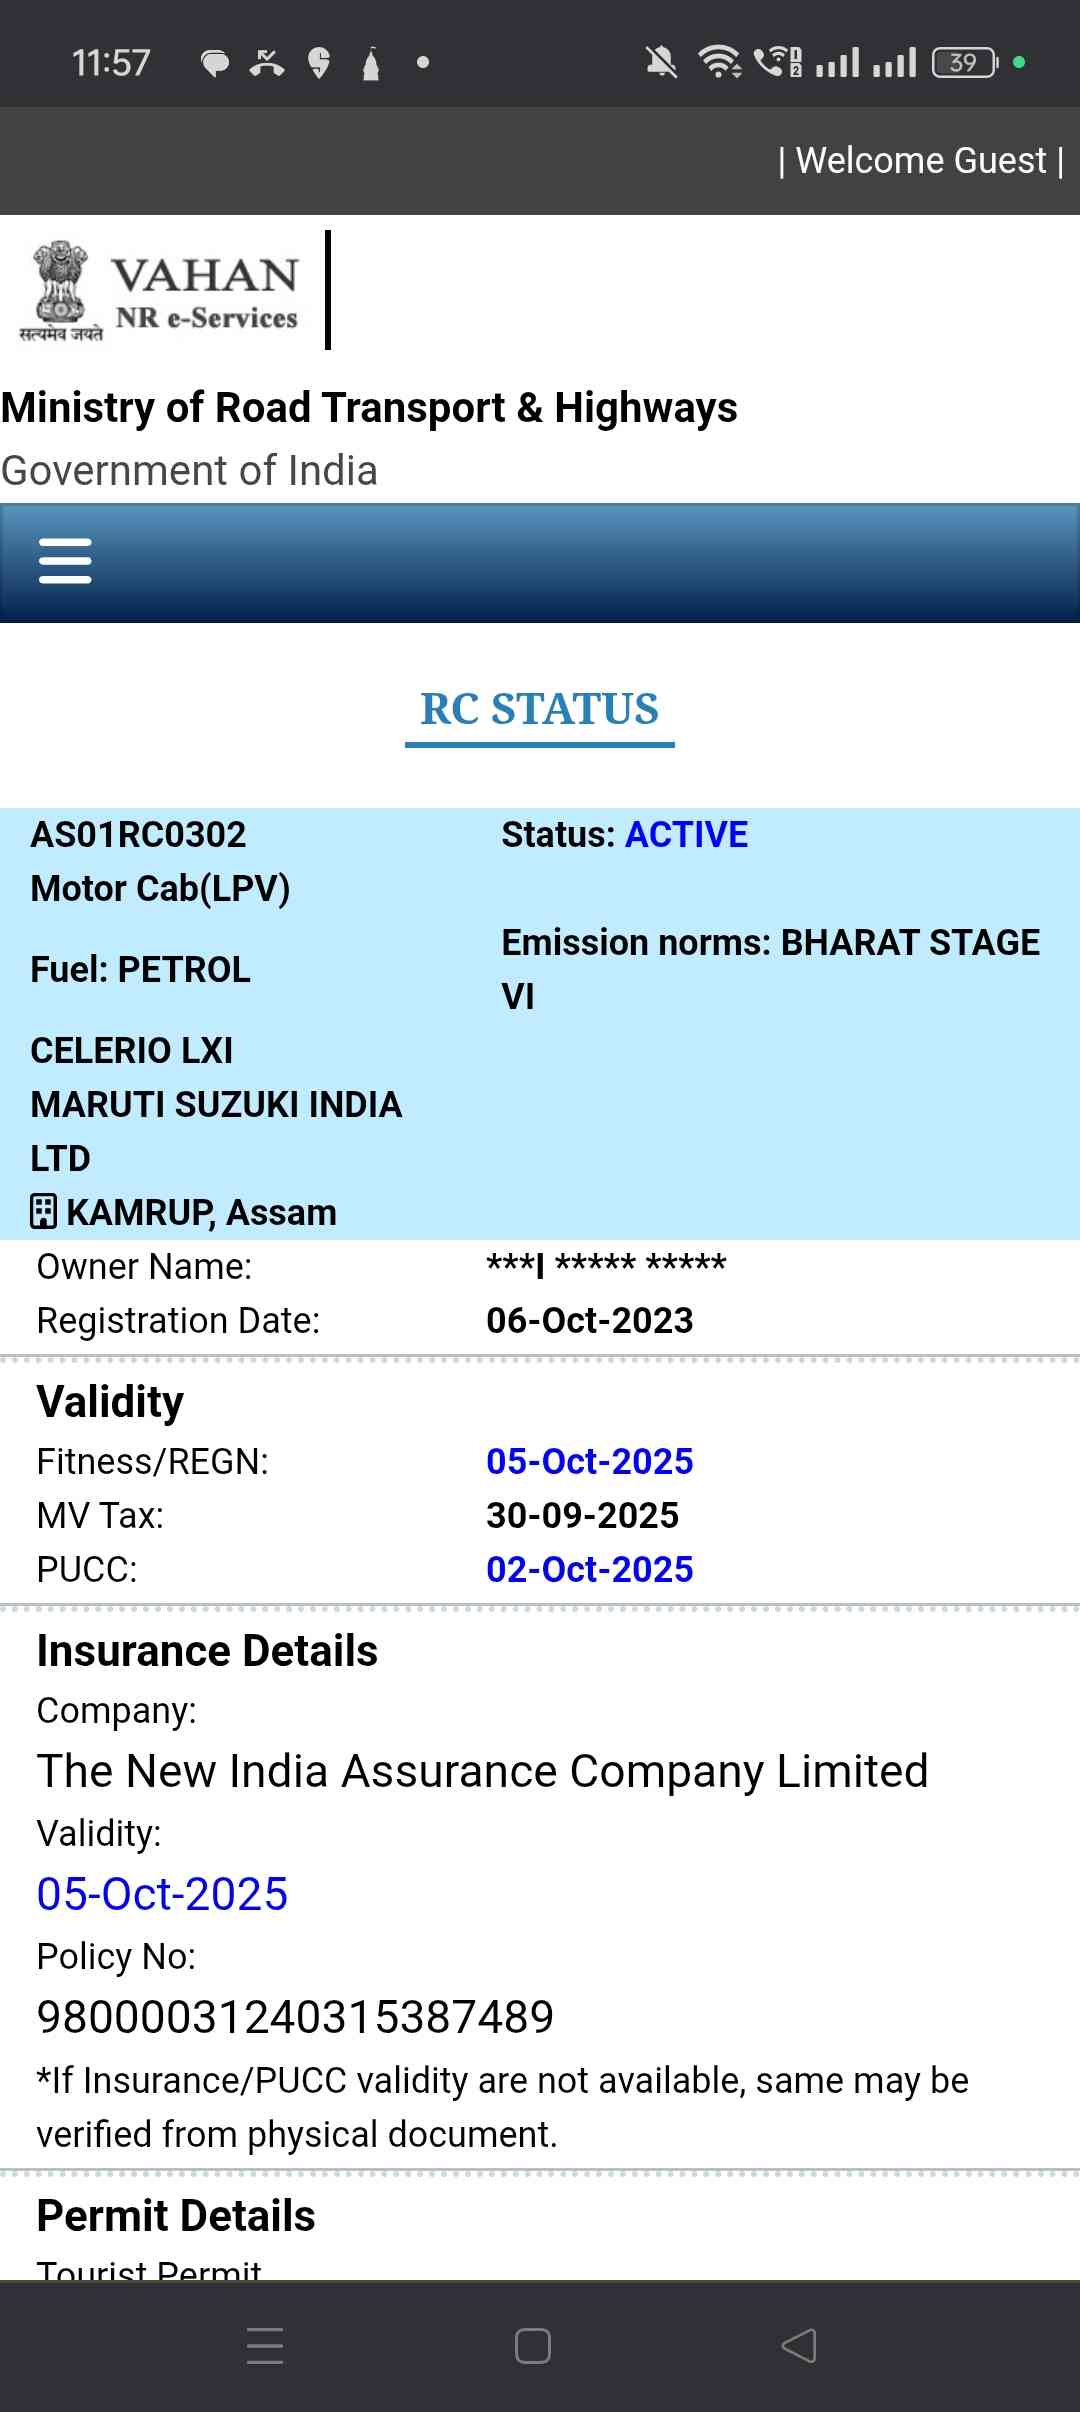Tap the building icon beside KAMRUP
The height and width of the screenshot is (2412, 1080).
[43, 1212]
